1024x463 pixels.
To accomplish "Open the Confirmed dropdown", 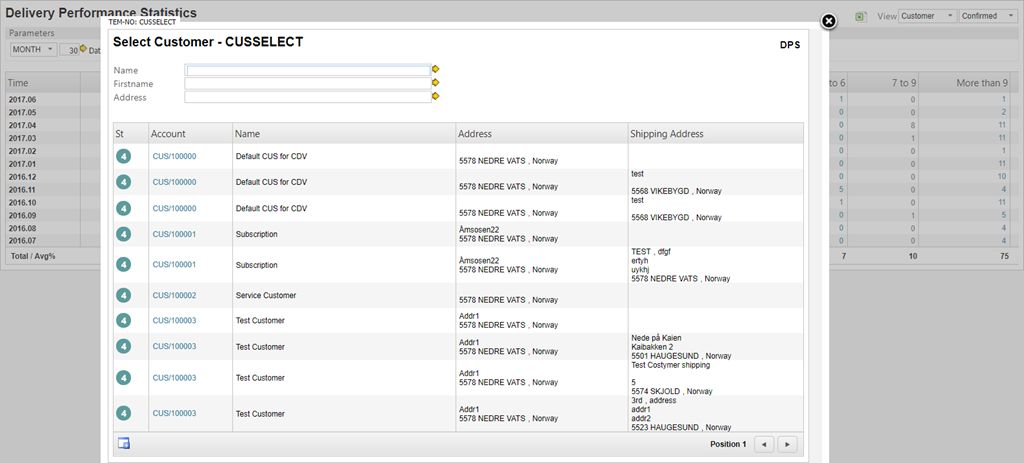I will click(x=986, y=16).
